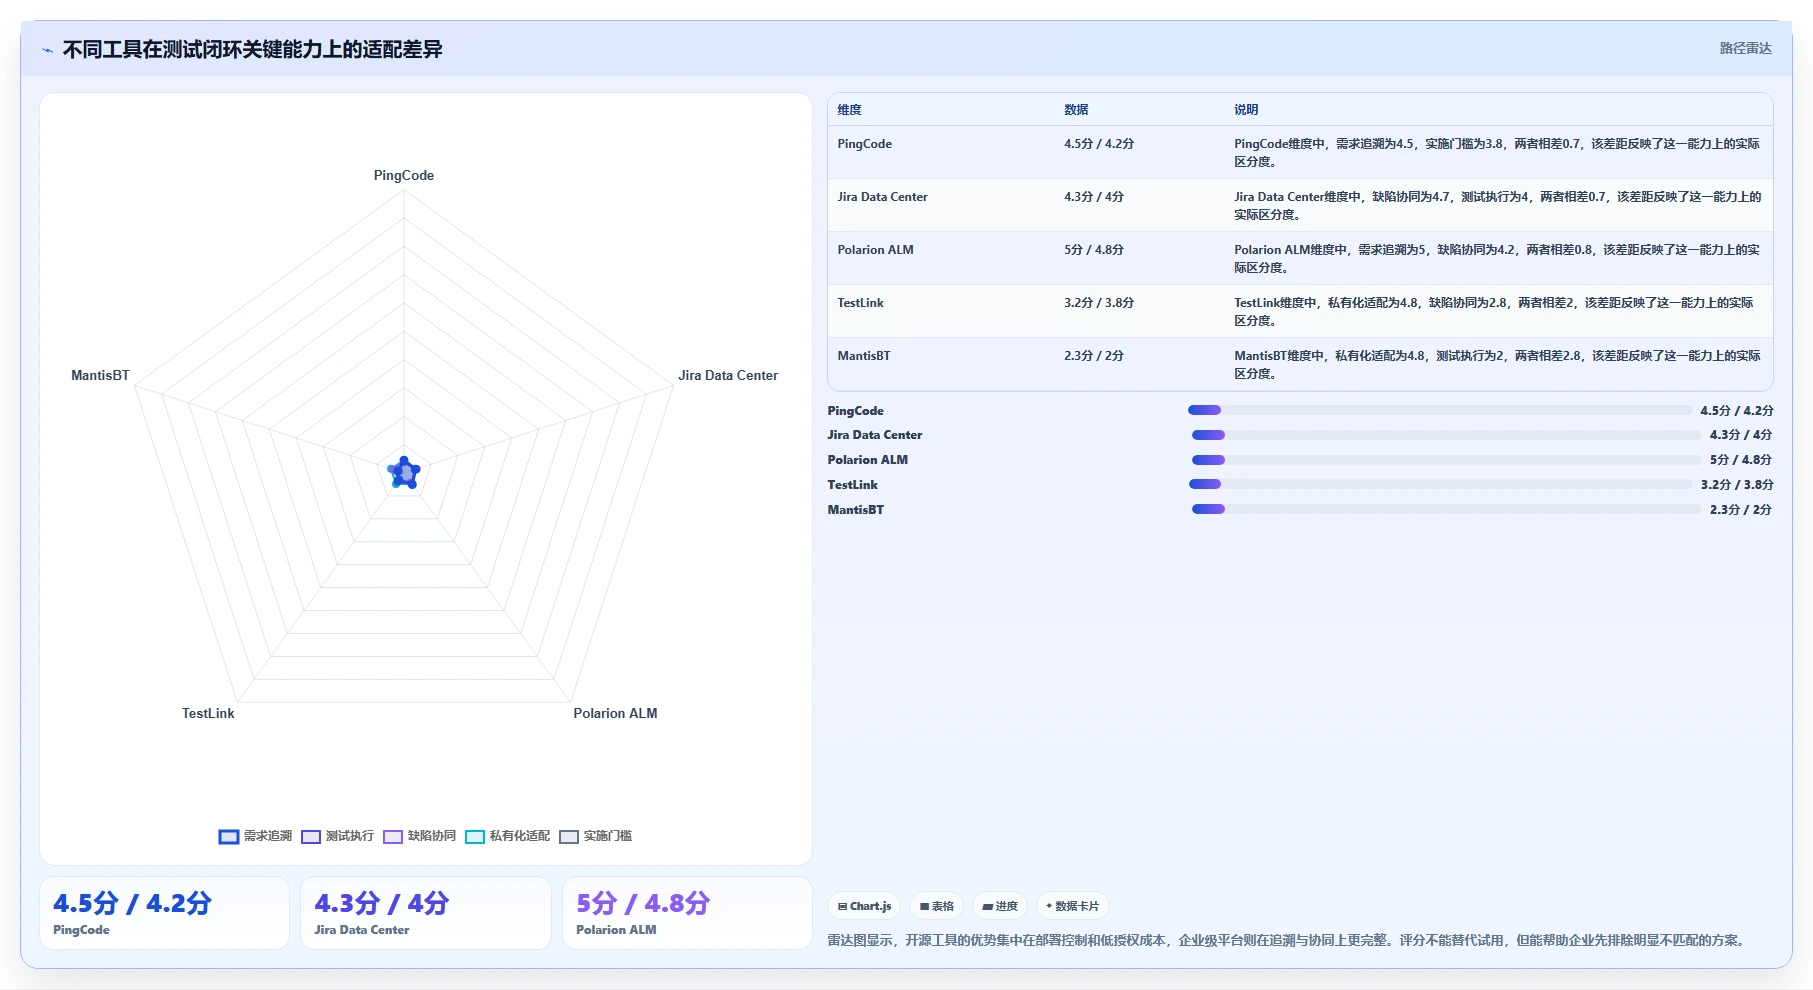Click the Polarion ALM progress bar

click(x=1446, y=460)
